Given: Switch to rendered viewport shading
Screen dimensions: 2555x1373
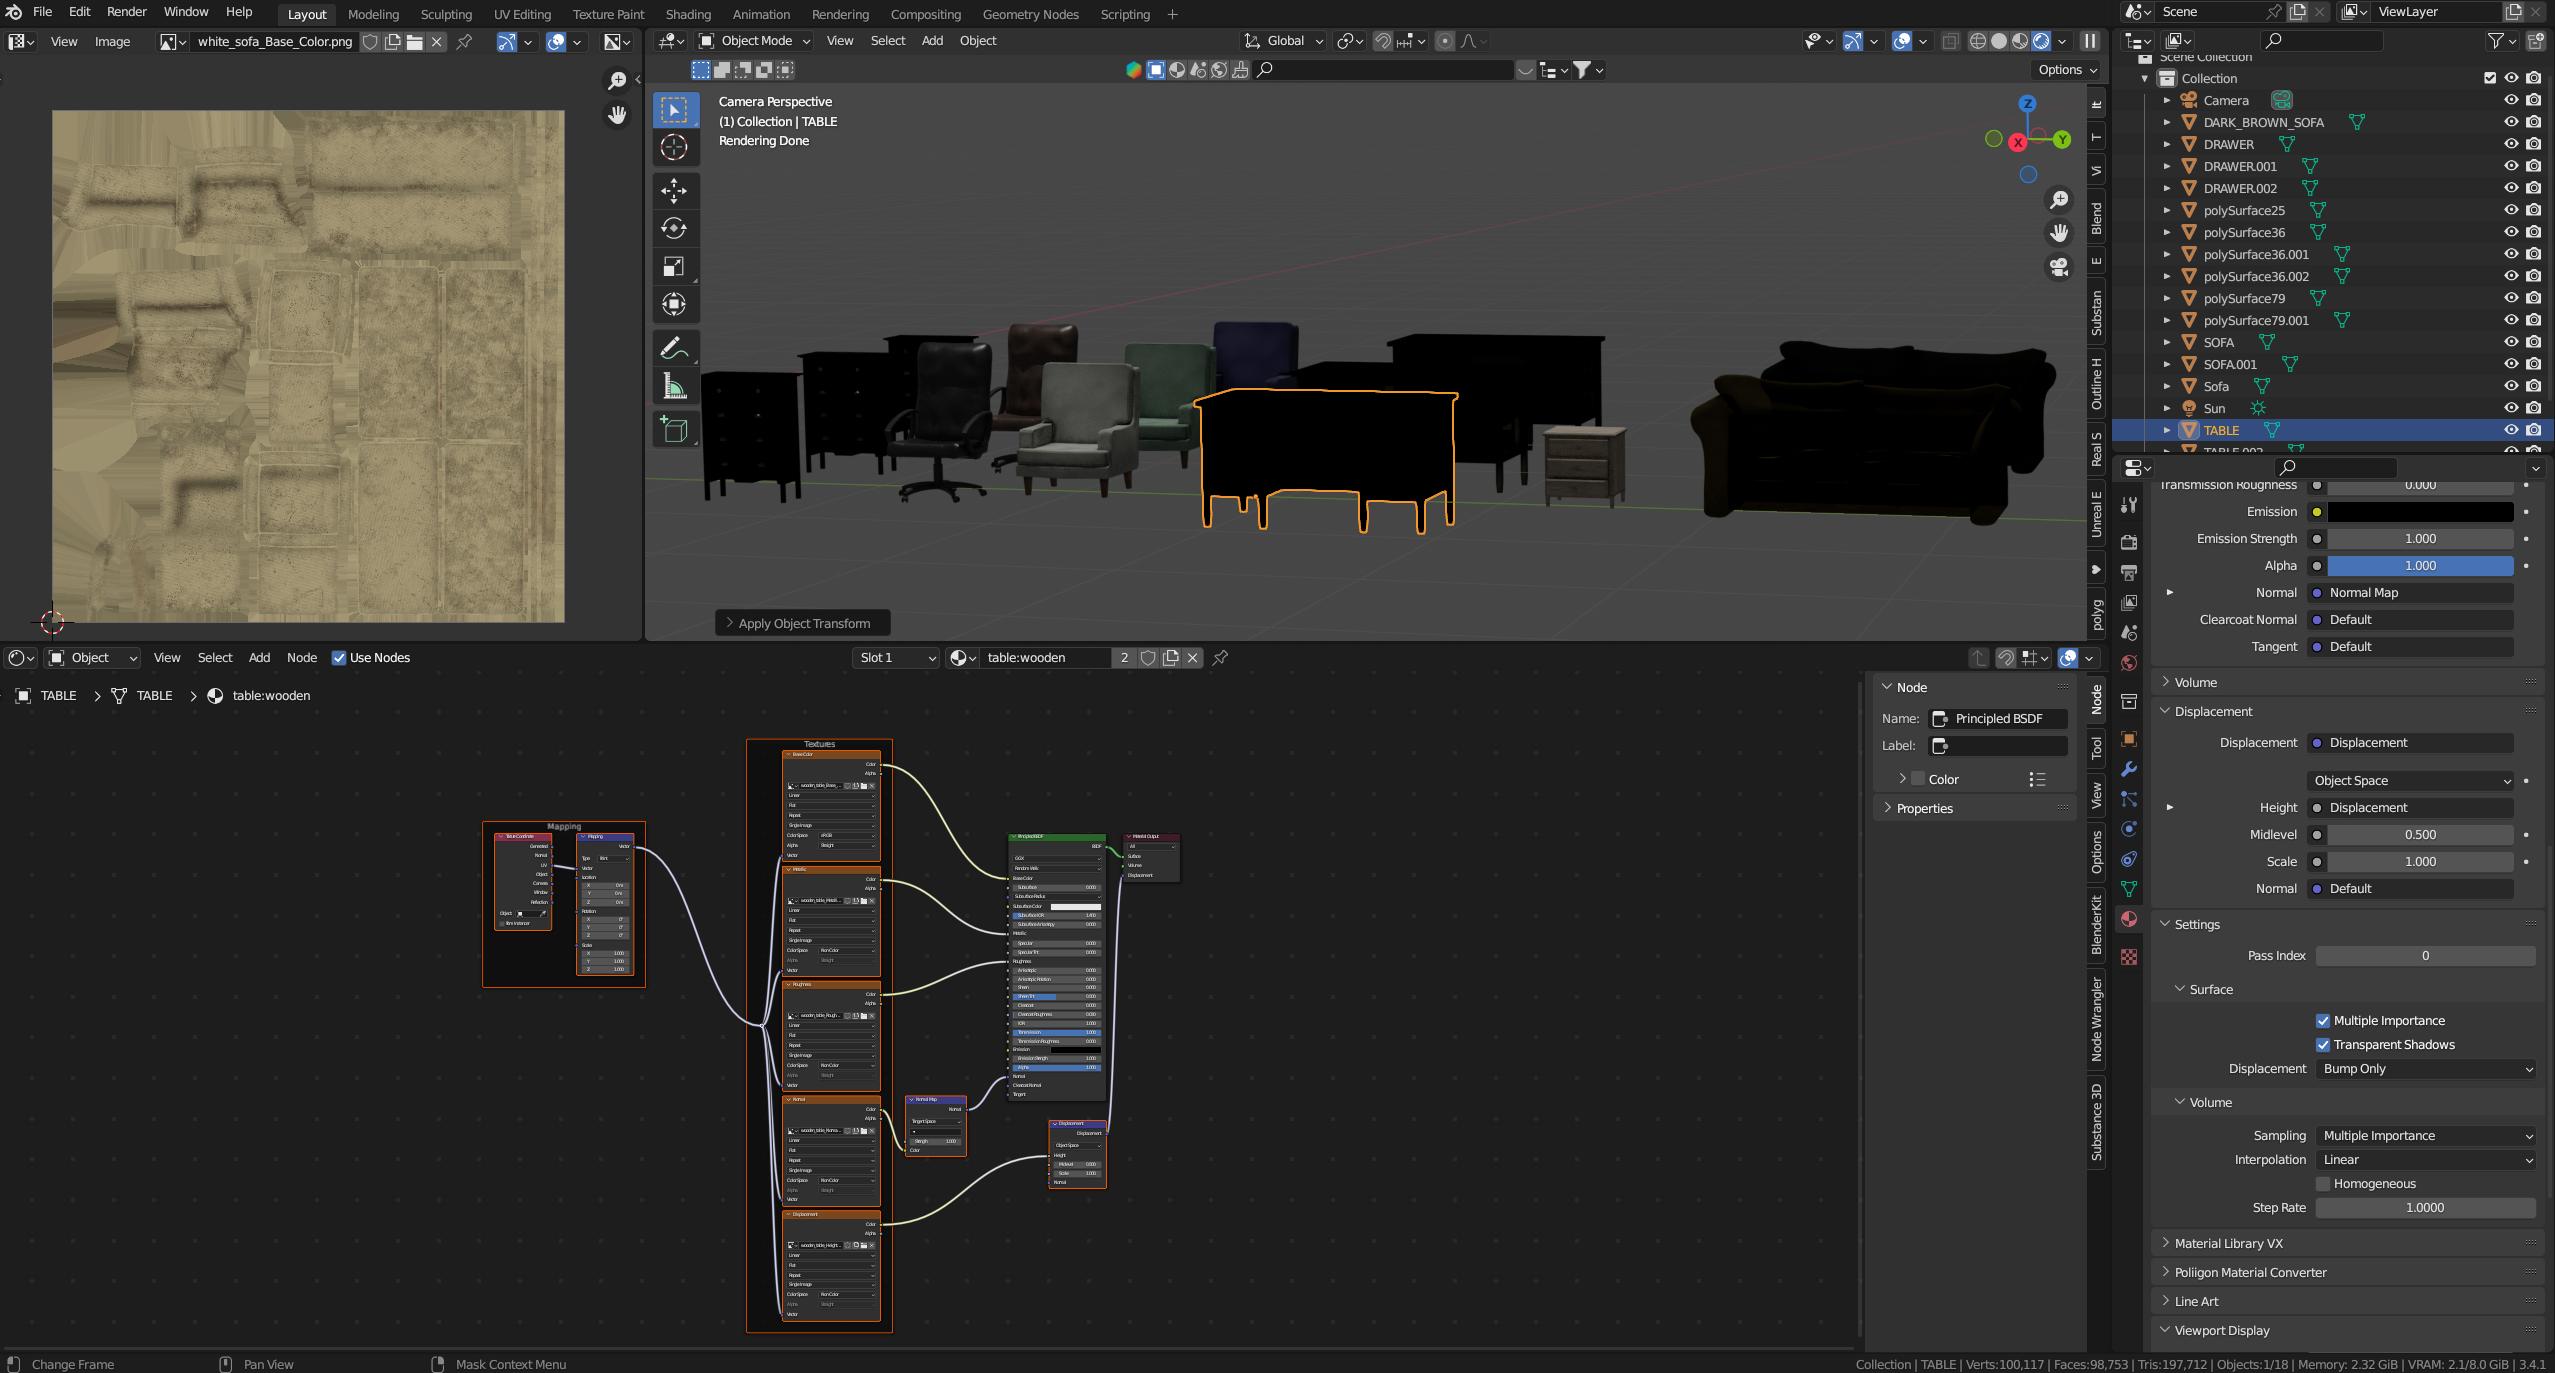Looking at the screenshot, I should point(2041,41).
